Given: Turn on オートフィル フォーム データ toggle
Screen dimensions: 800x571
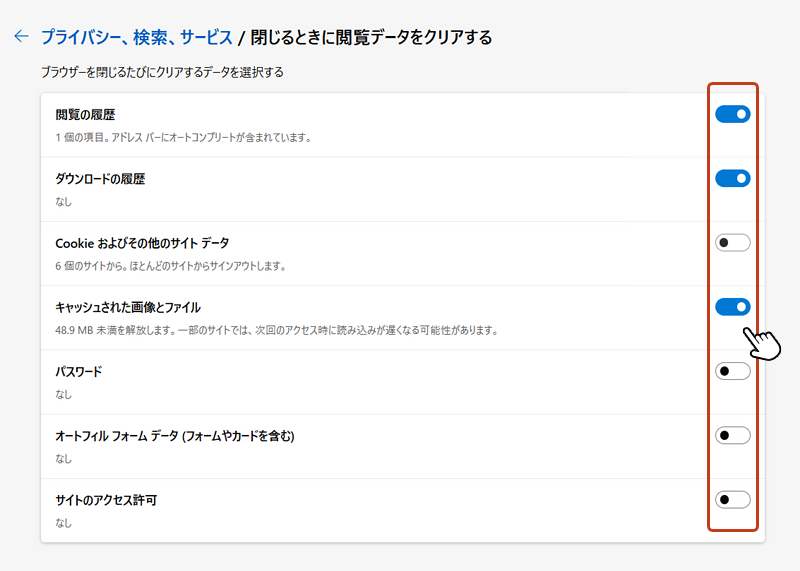Looking at the screenshot, I should 733,436.
